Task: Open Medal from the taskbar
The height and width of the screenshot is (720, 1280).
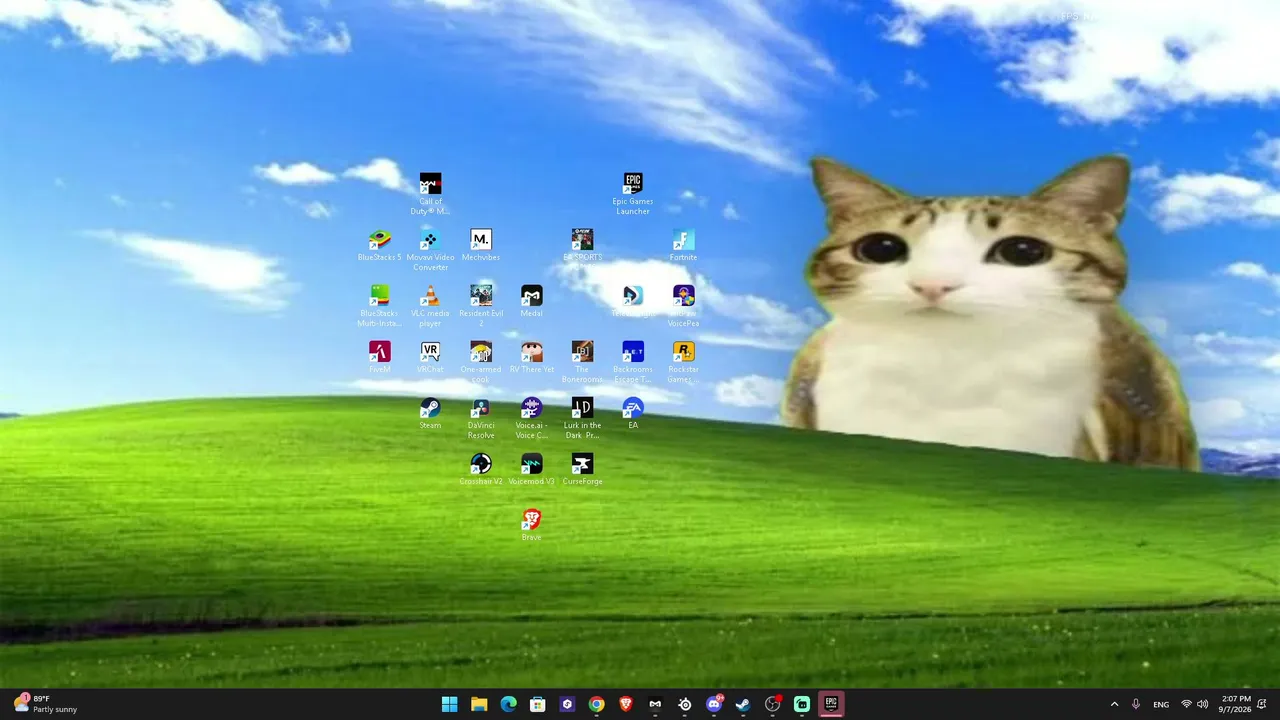Action: pyautogui.click(x=655, y=704)
